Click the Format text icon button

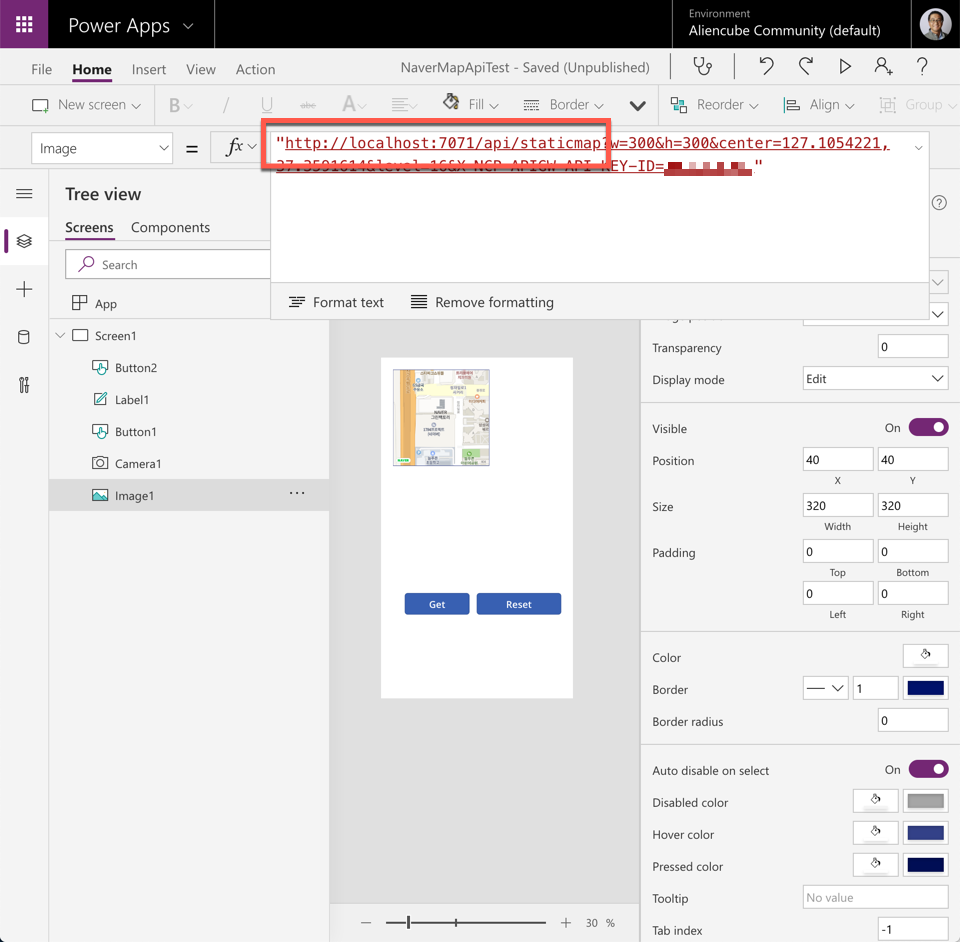pos(336,302)
